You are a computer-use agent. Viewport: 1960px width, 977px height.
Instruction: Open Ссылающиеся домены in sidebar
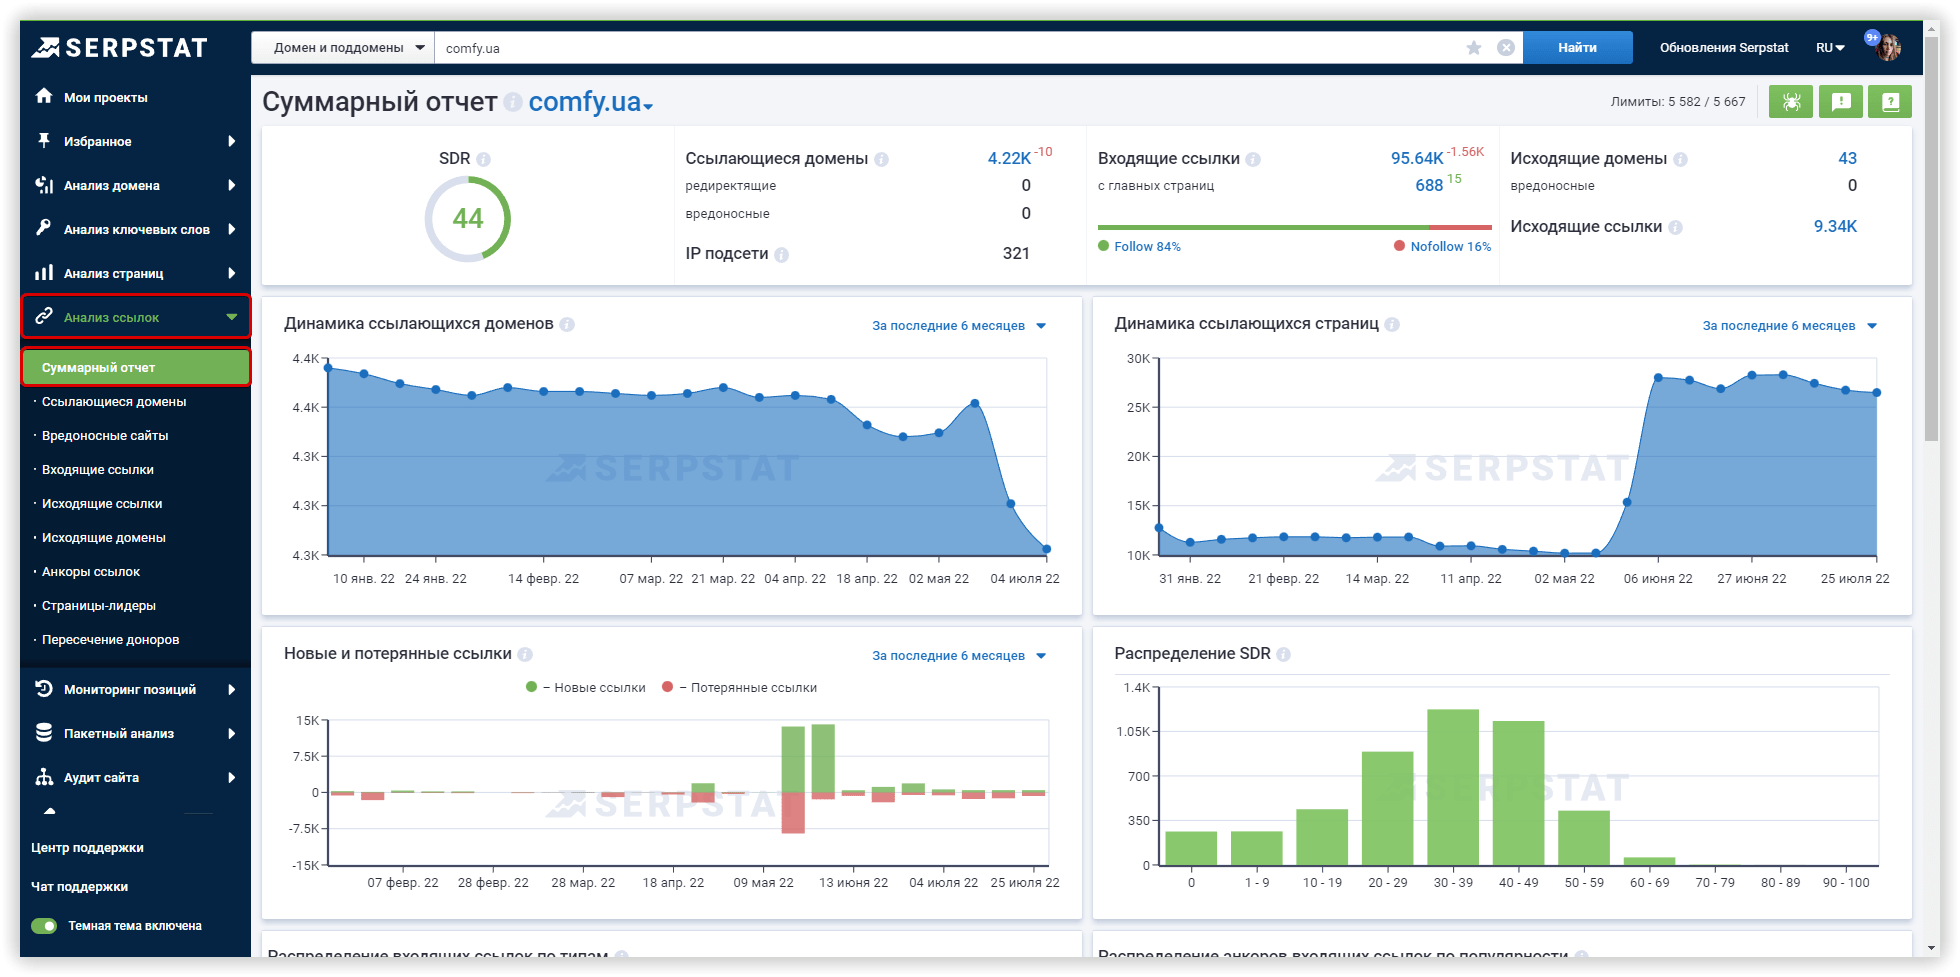[x=114, y=401]
